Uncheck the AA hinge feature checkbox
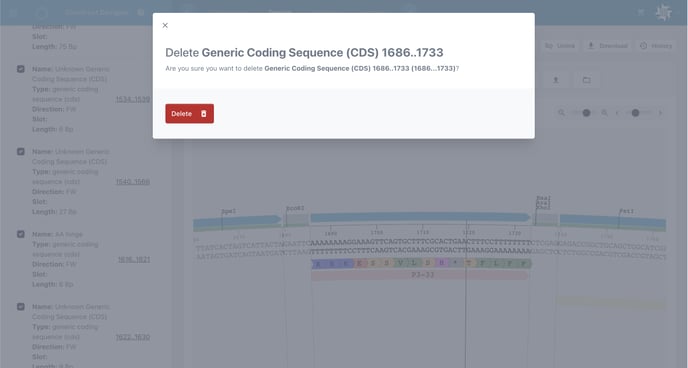Image resolution: width=688 pixels, height=368 pixels. pos(21,234)
